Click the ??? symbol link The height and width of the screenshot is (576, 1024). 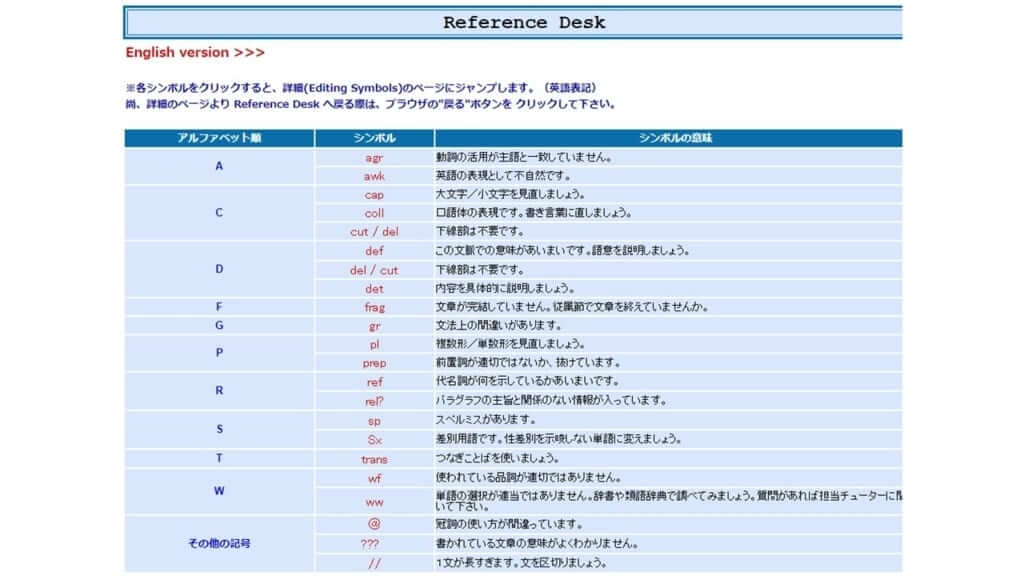(x=370, y=544)
